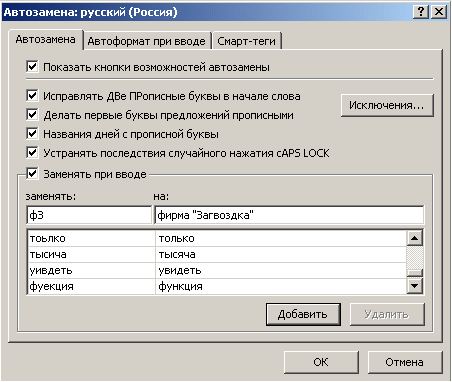Confirm the dialog with OK
The image size is (452, 382).
[x=321, y=362]
